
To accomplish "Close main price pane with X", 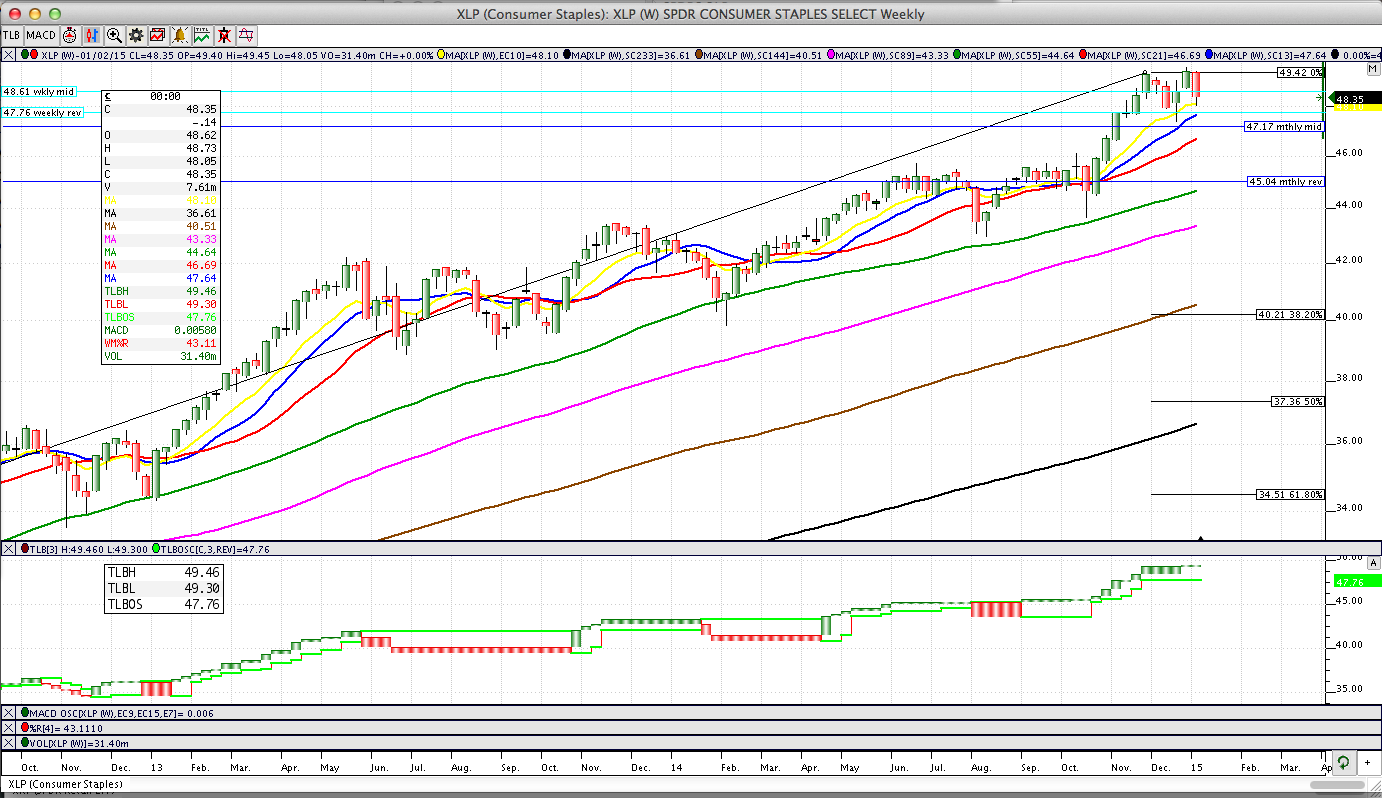I will click(8, 55).
